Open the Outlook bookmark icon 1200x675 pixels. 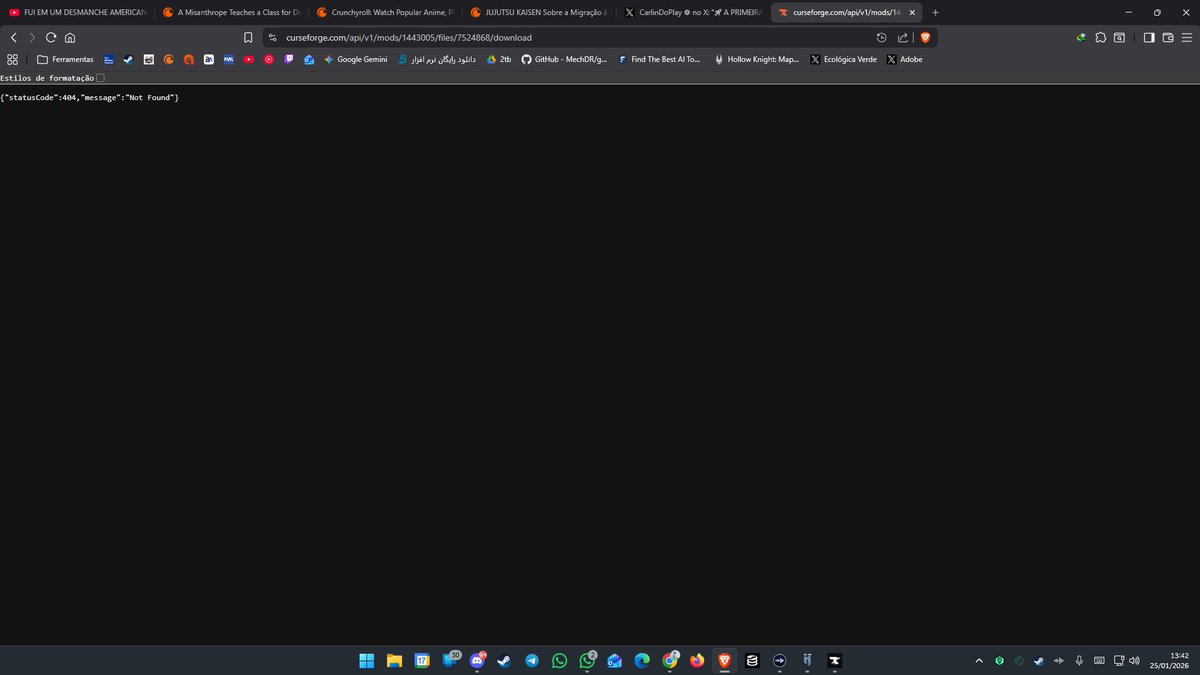(x=309, y=59)
